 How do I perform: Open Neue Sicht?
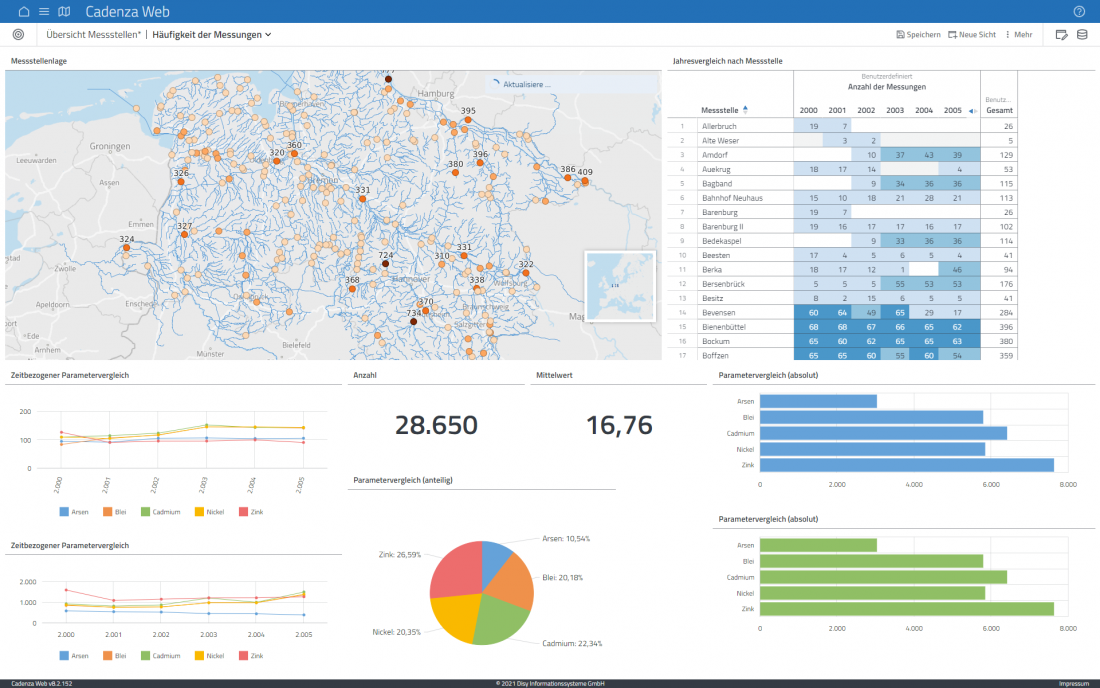970,34
